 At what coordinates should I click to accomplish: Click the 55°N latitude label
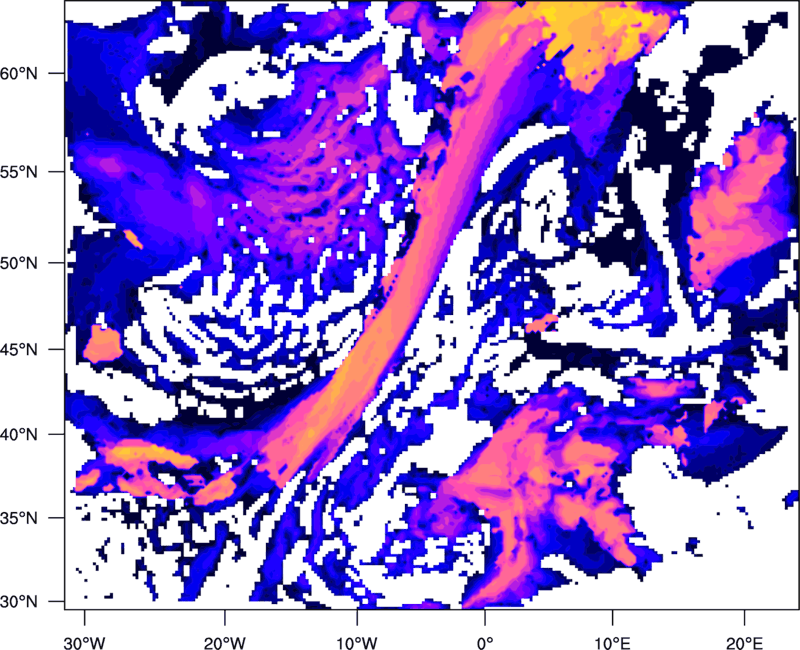(x=19, y=172)
